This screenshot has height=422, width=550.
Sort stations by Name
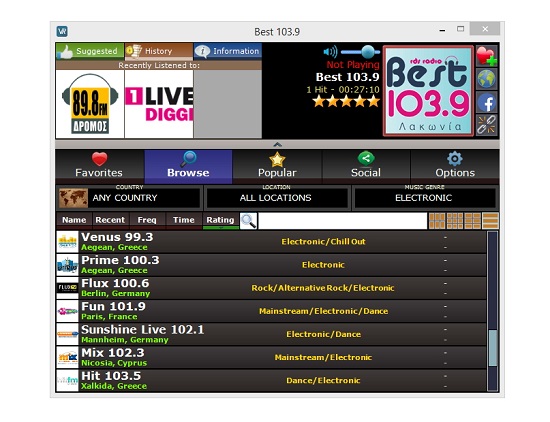coord(74,220)
